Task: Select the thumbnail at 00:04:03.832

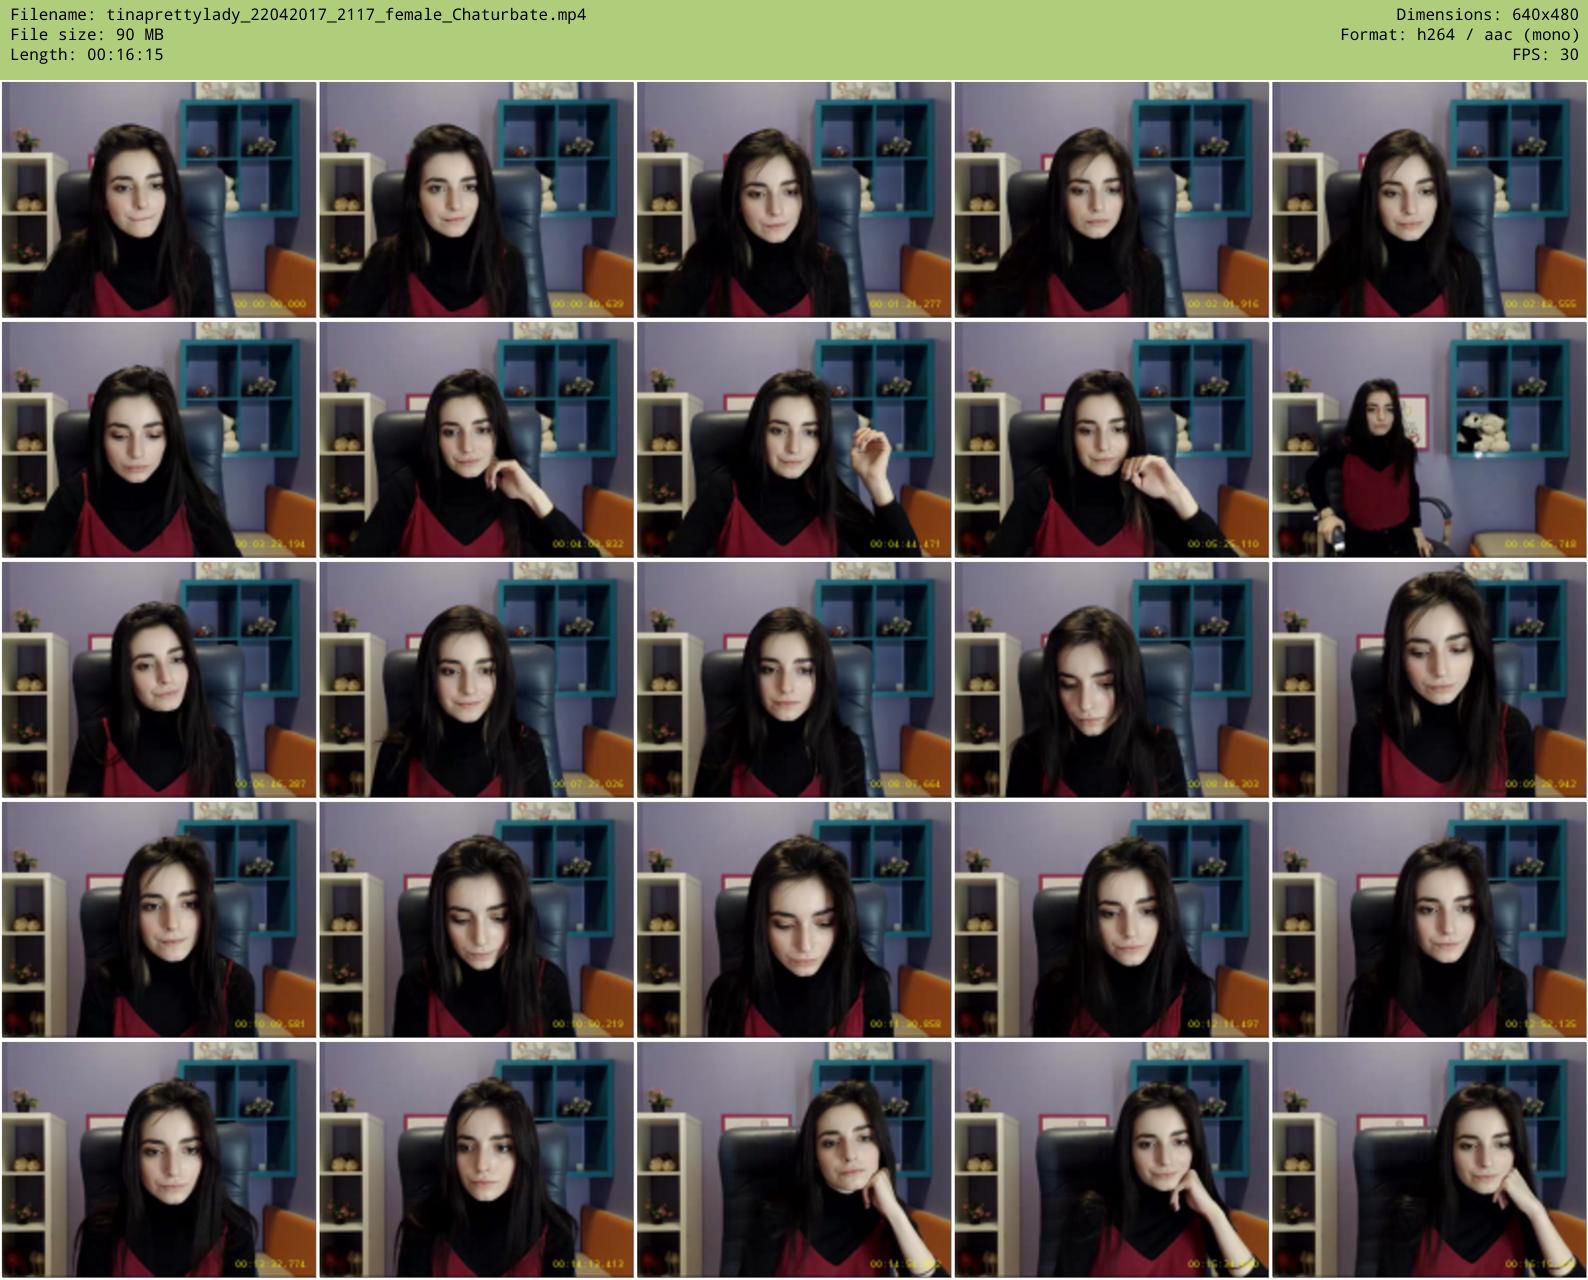Action: pyautogui.click(x=476, y=440)
